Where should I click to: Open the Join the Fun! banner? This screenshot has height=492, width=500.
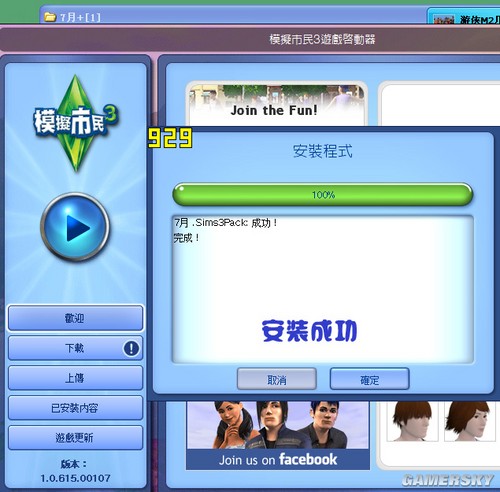coord(277,104)
